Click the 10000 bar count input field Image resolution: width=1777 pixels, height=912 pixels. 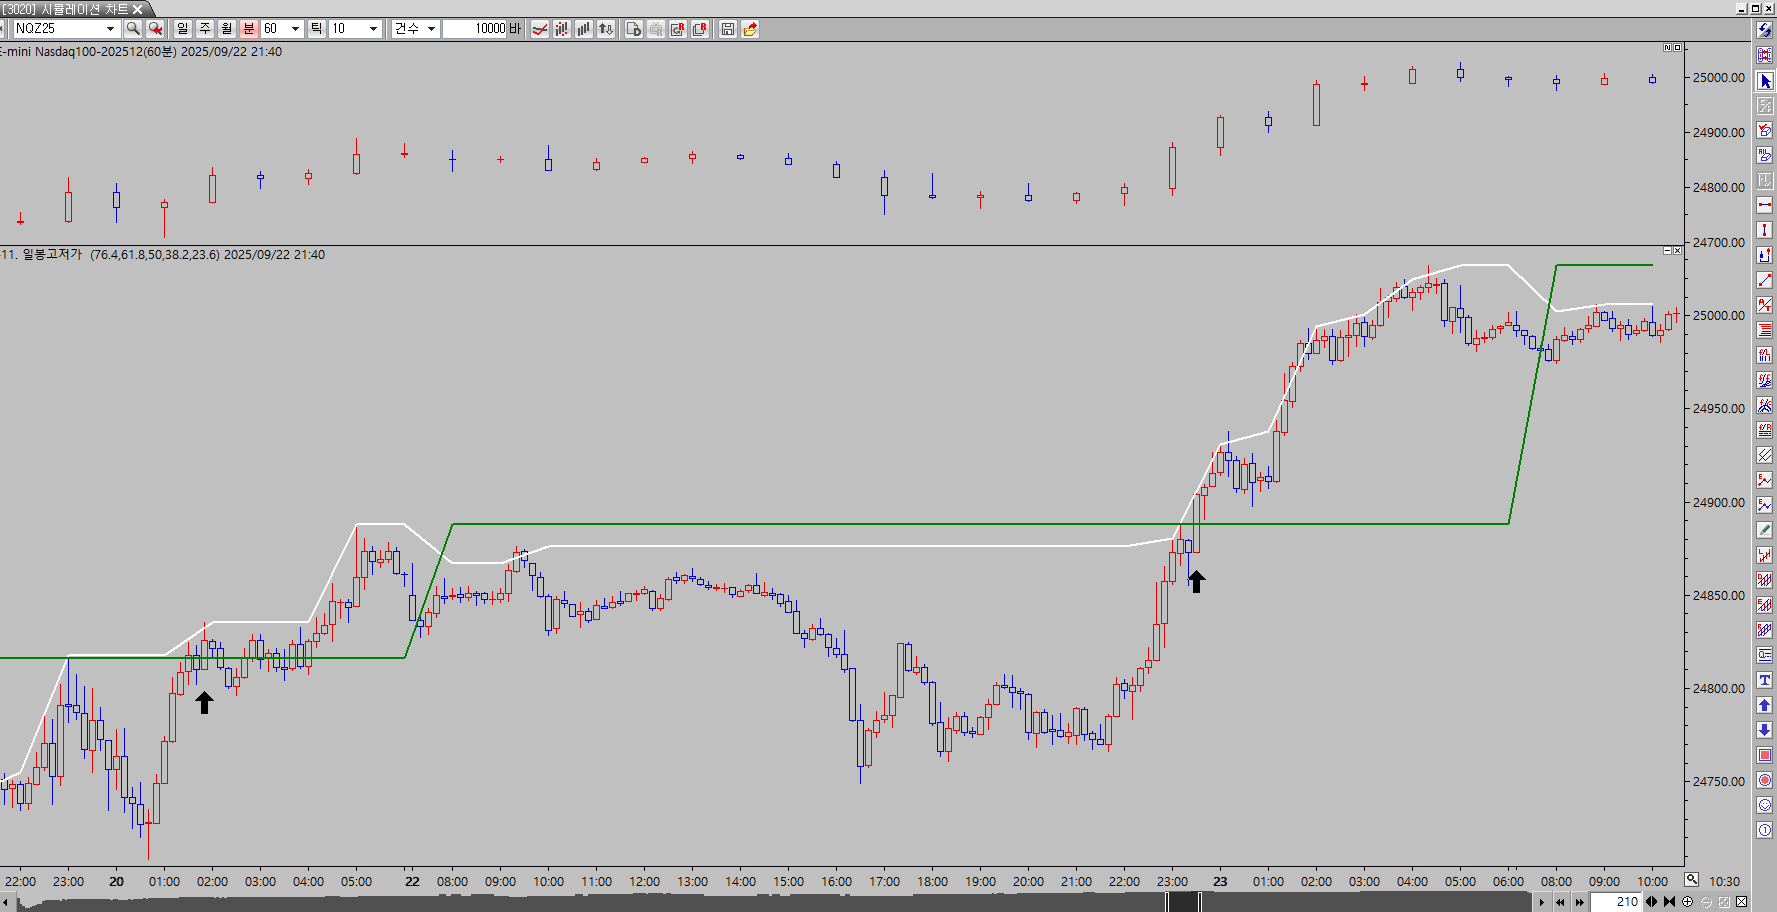coord(475,29)
